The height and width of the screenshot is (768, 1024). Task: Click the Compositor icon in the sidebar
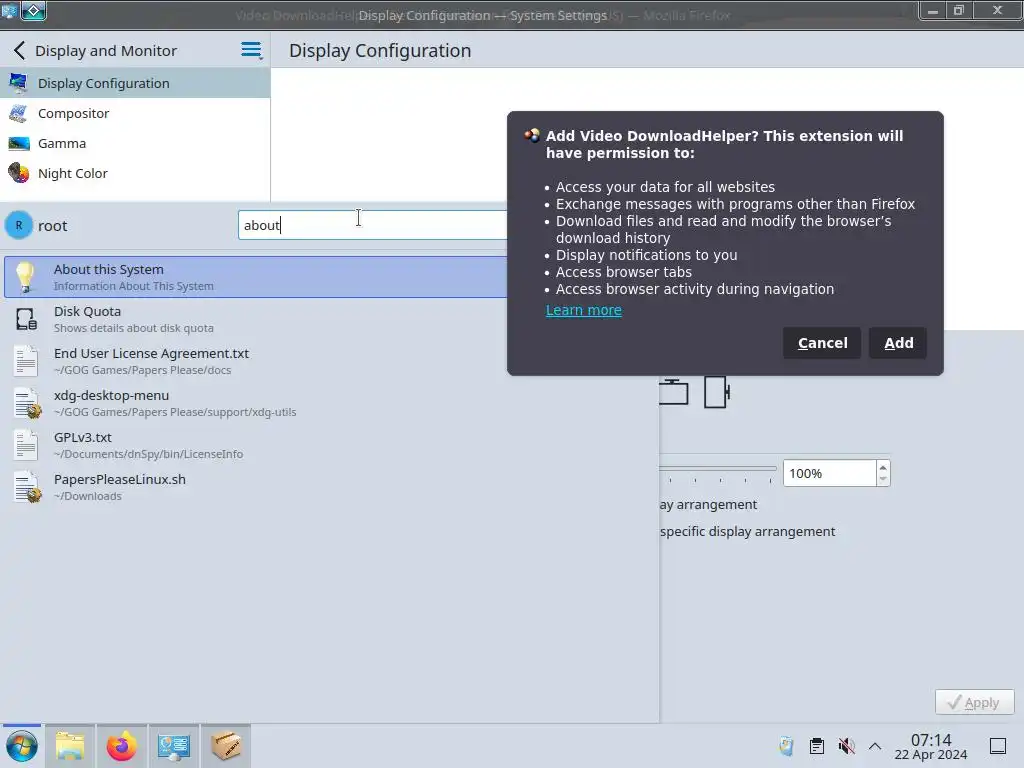(18, 113)
